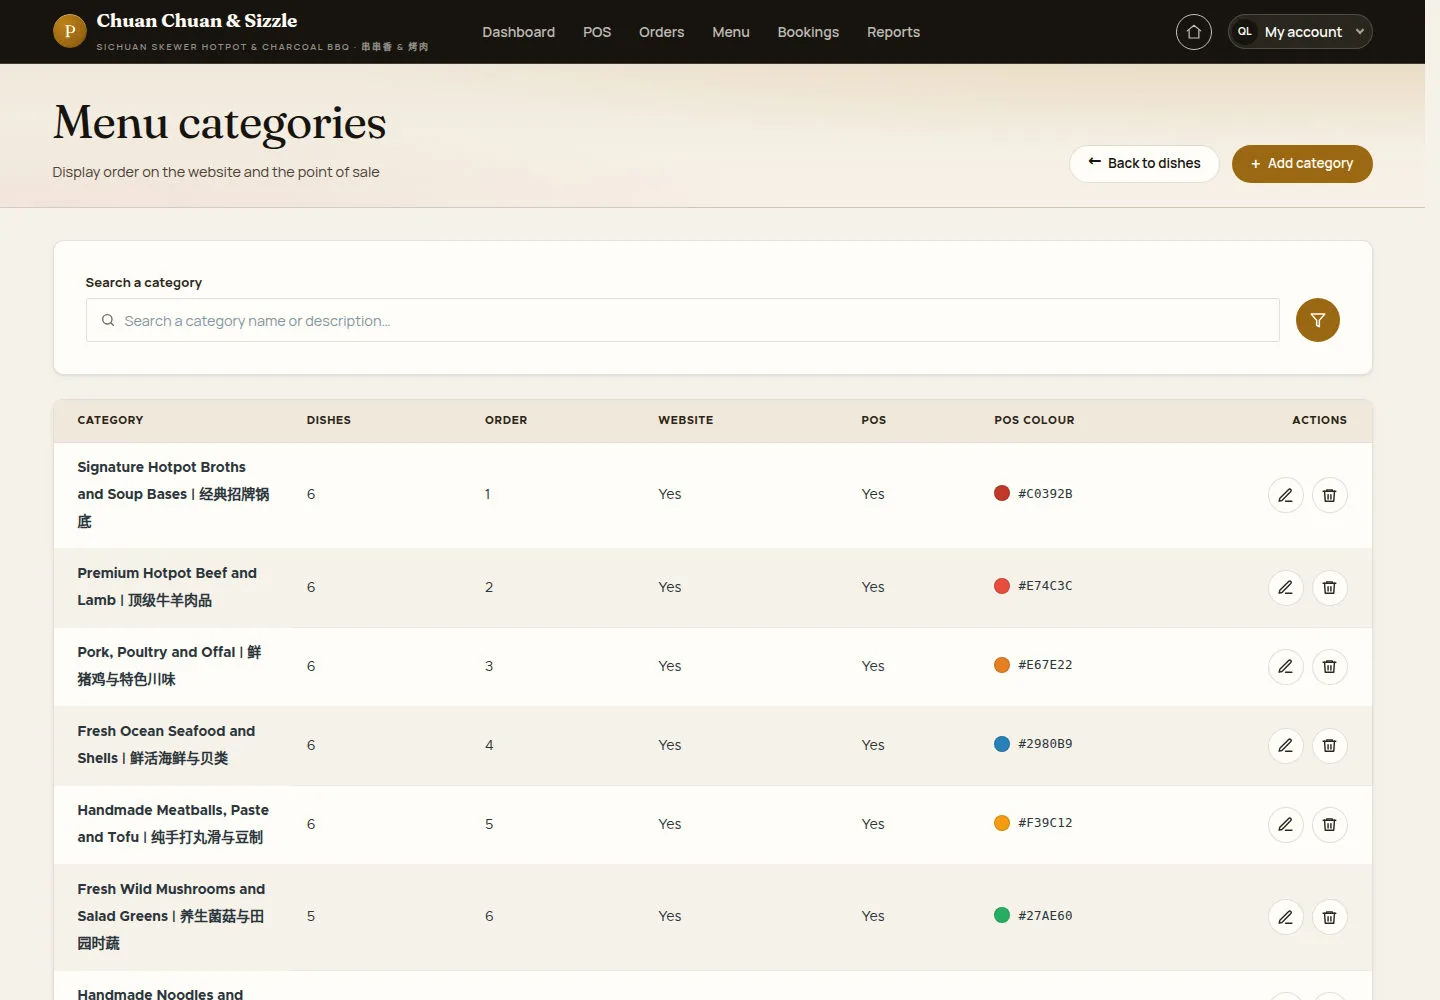Open the My account dropdown
Viewport: 1440px width, 1000px height.
(x=1300, y=32)
